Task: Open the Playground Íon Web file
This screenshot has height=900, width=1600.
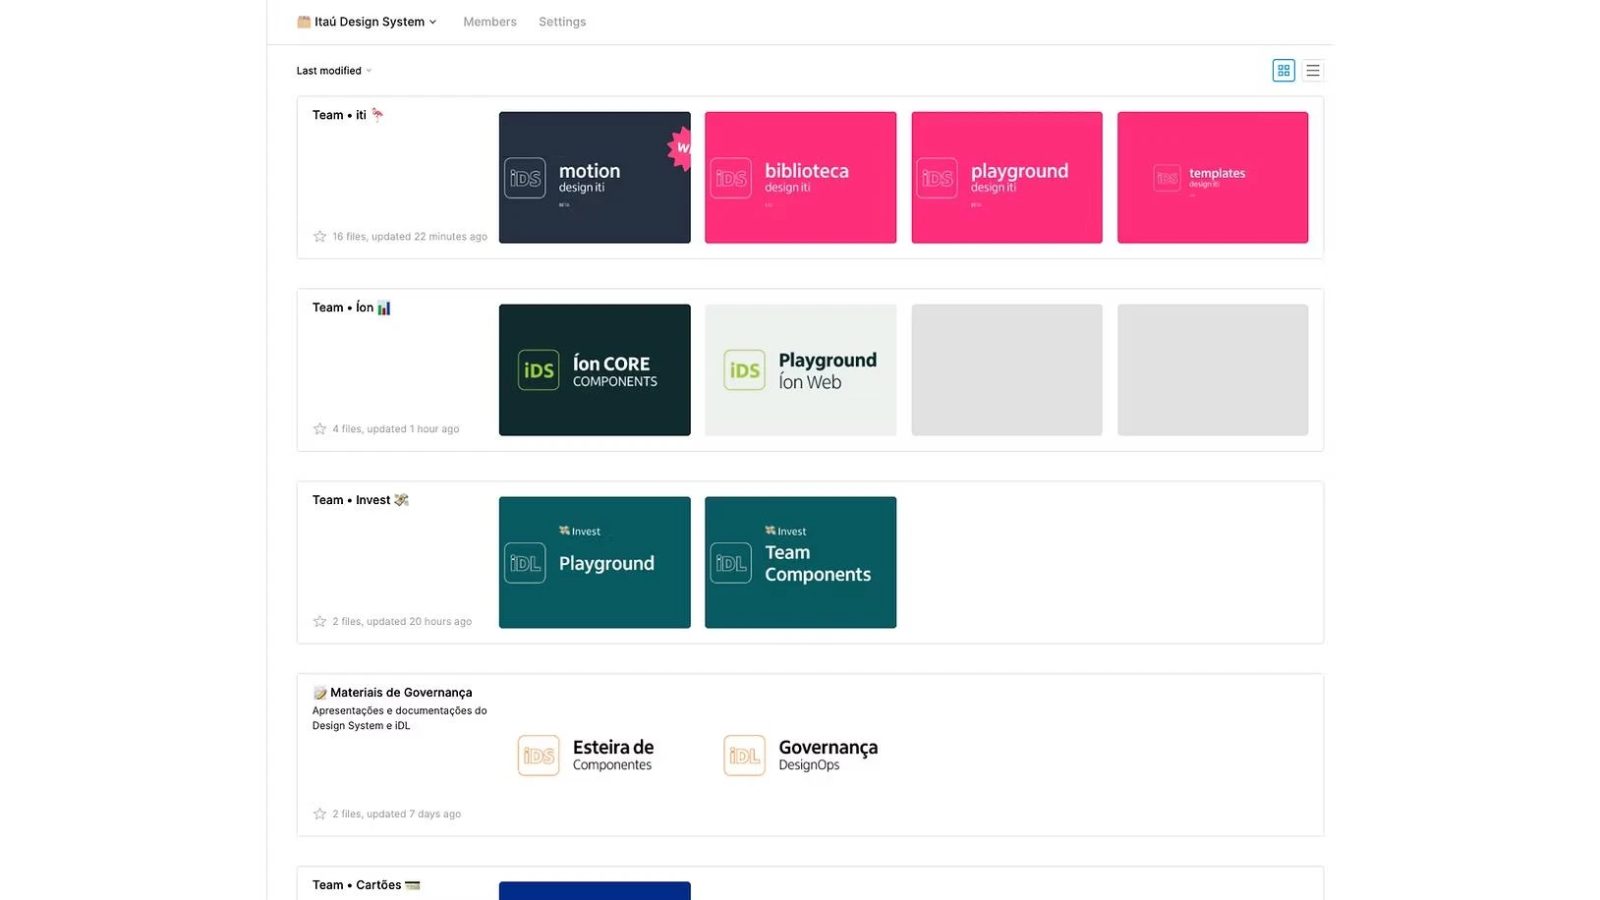Action: pyautogui.click(x=801, y=370)
